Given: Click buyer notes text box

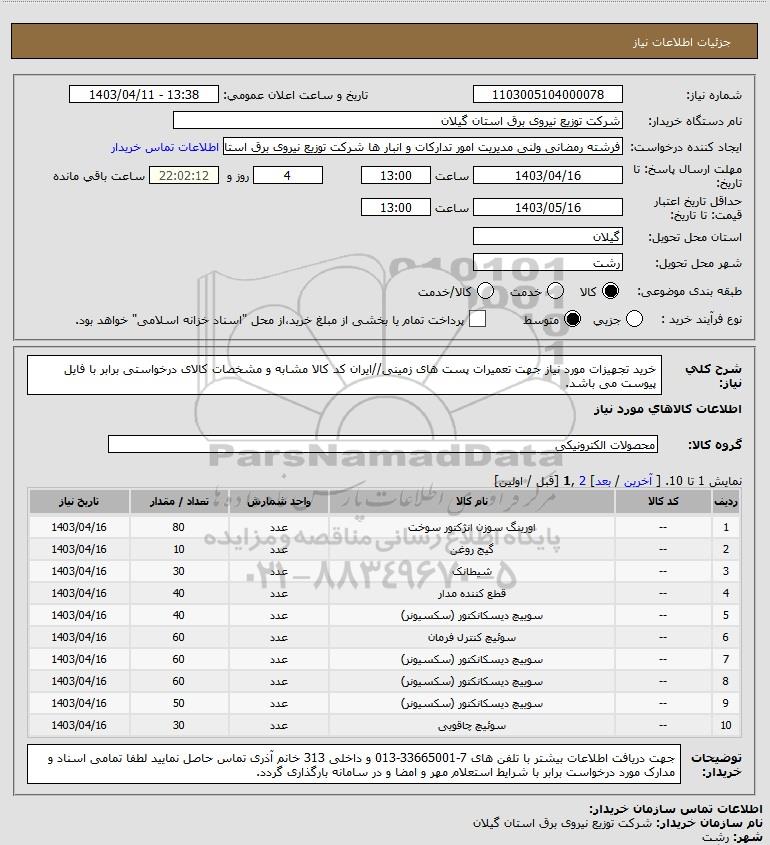Looking at the screenshot, I should [354, 764].
